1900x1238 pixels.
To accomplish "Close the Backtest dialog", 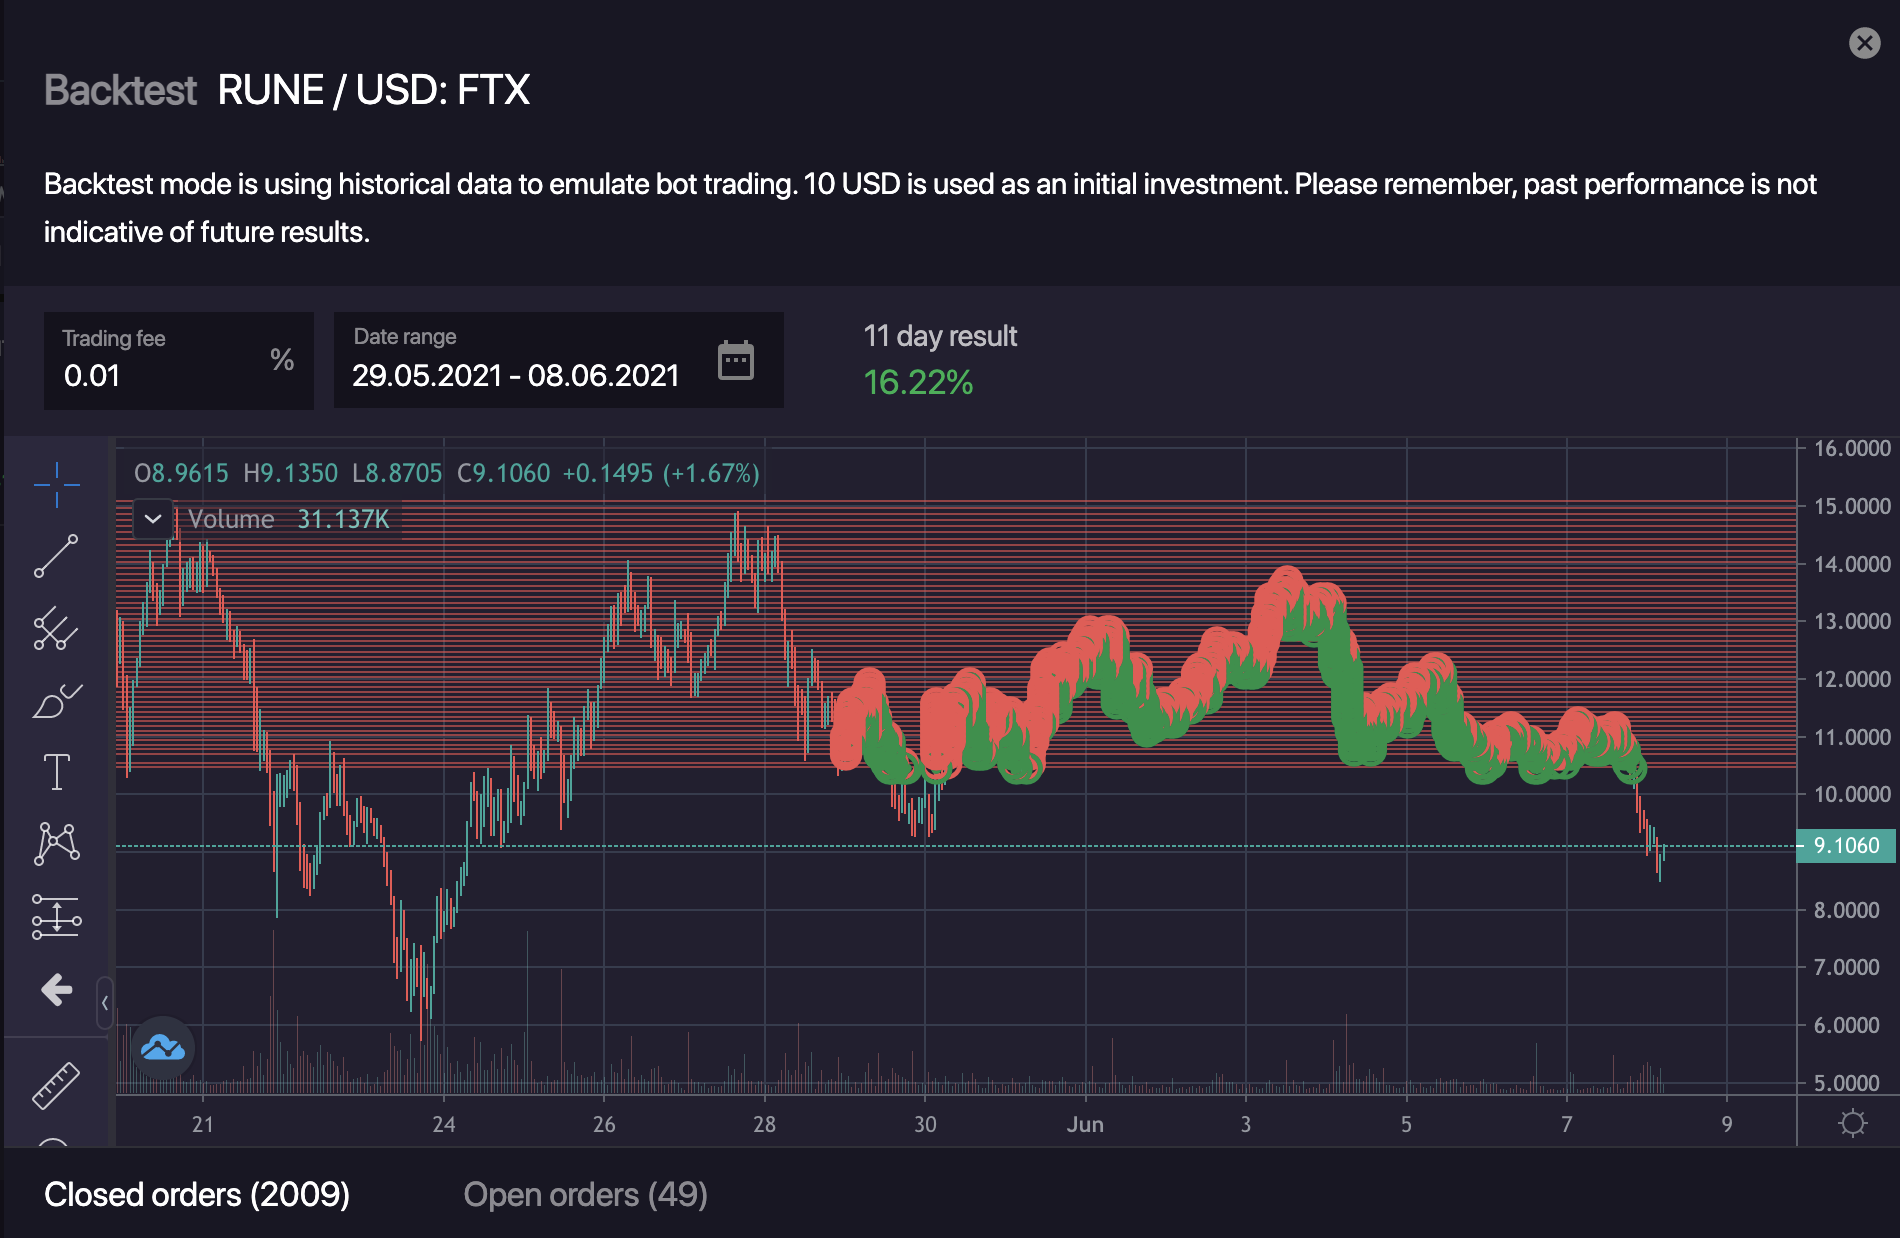I will tap(1864, 43).
